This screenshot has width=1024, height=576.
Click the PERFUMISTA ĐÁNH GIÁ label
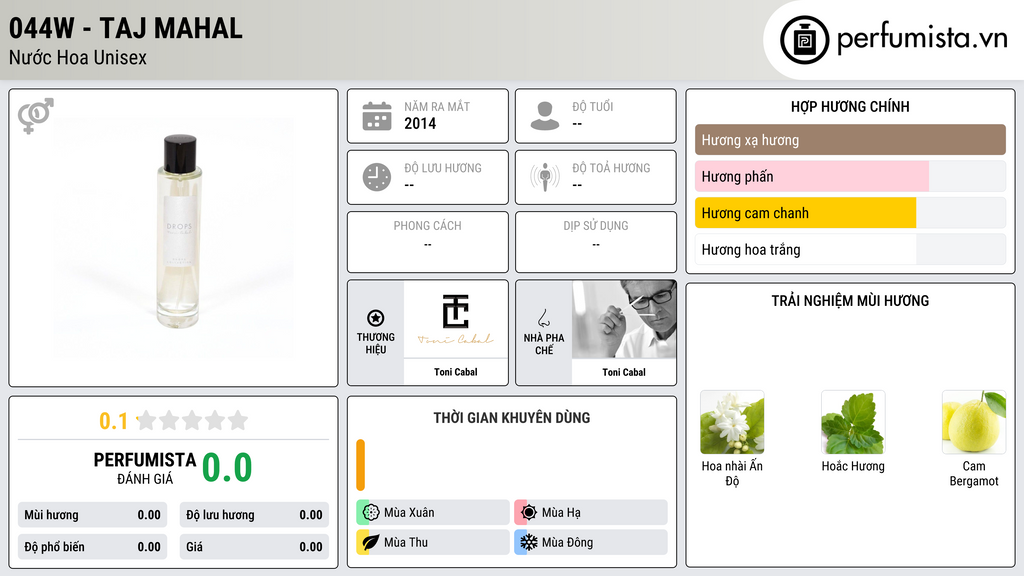145,469
